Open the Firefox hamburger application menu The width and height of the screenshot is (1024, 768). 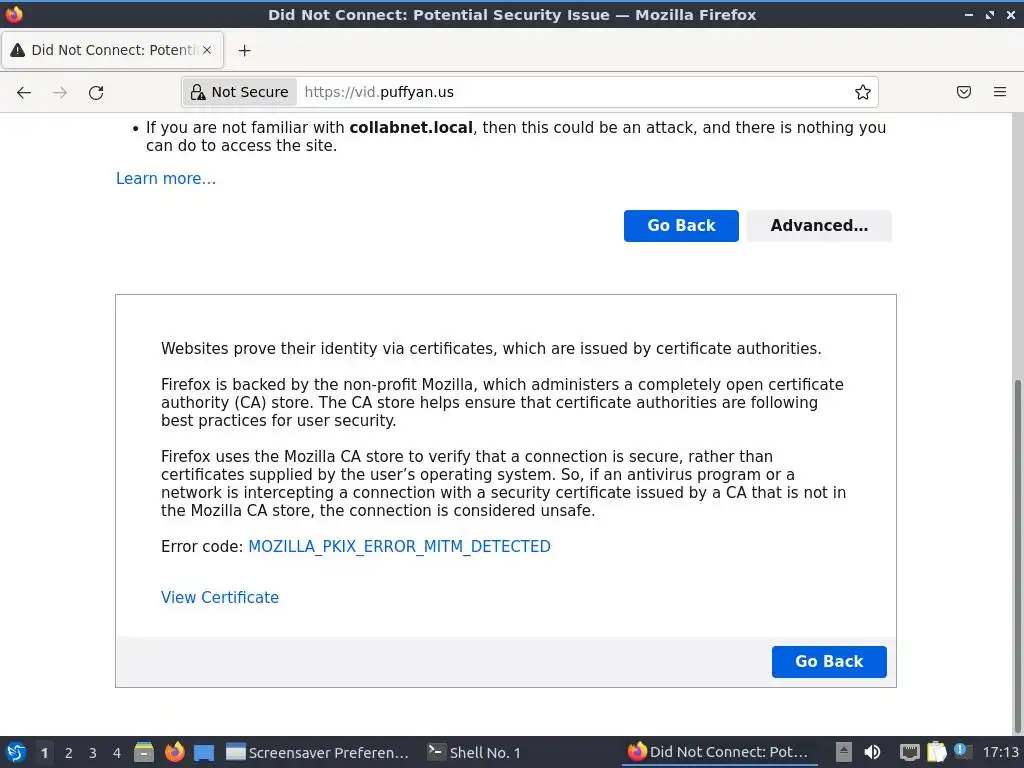[x=1000, y=92]
